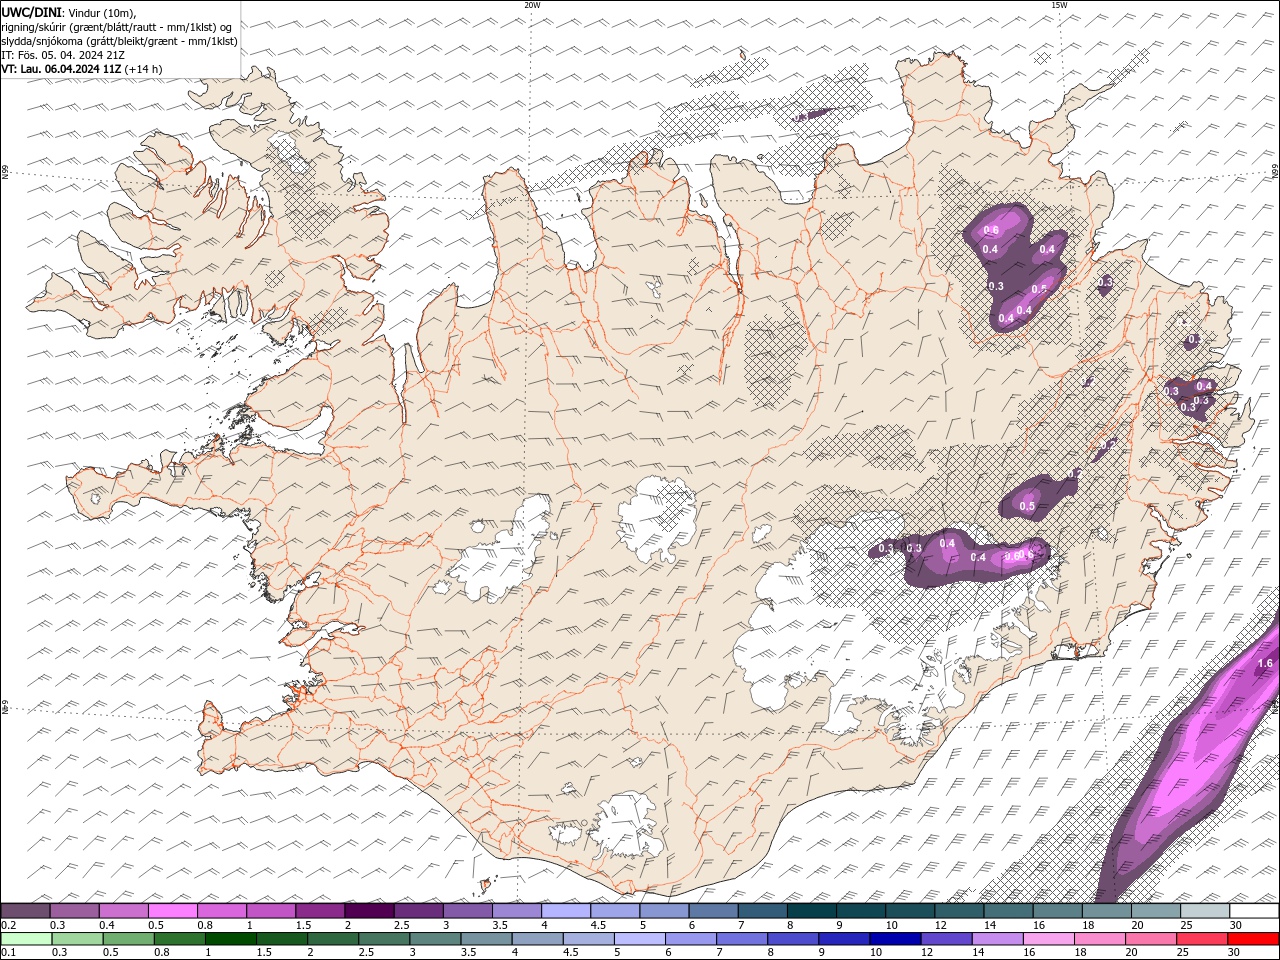Click the bold UWC/DINI title text
This screenshot has height=960, width=1280.
pos(31,11)
